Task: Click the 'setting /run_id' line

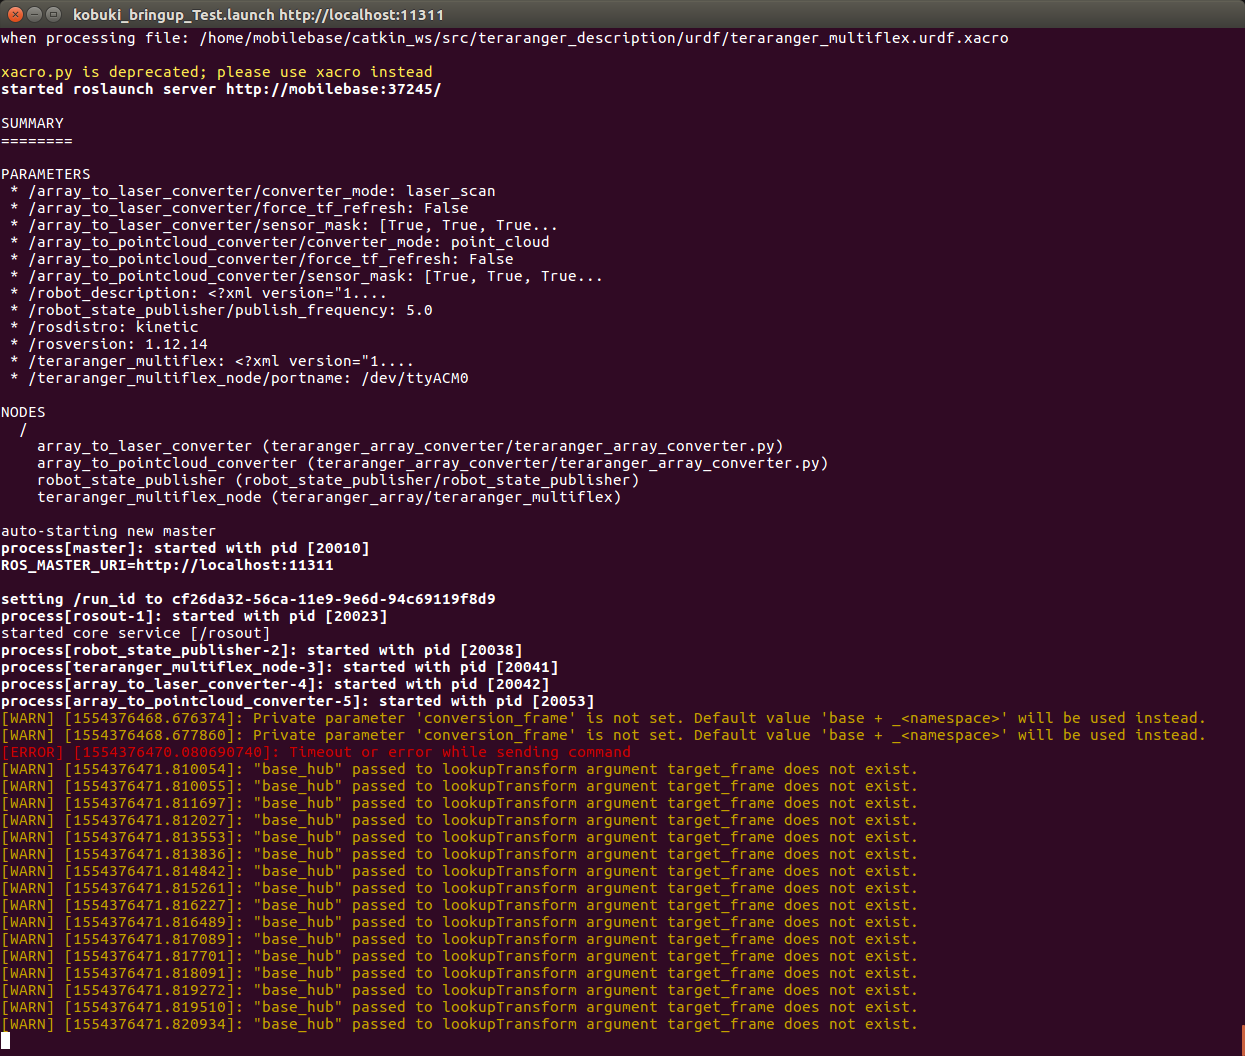Action: coord(248,599)
